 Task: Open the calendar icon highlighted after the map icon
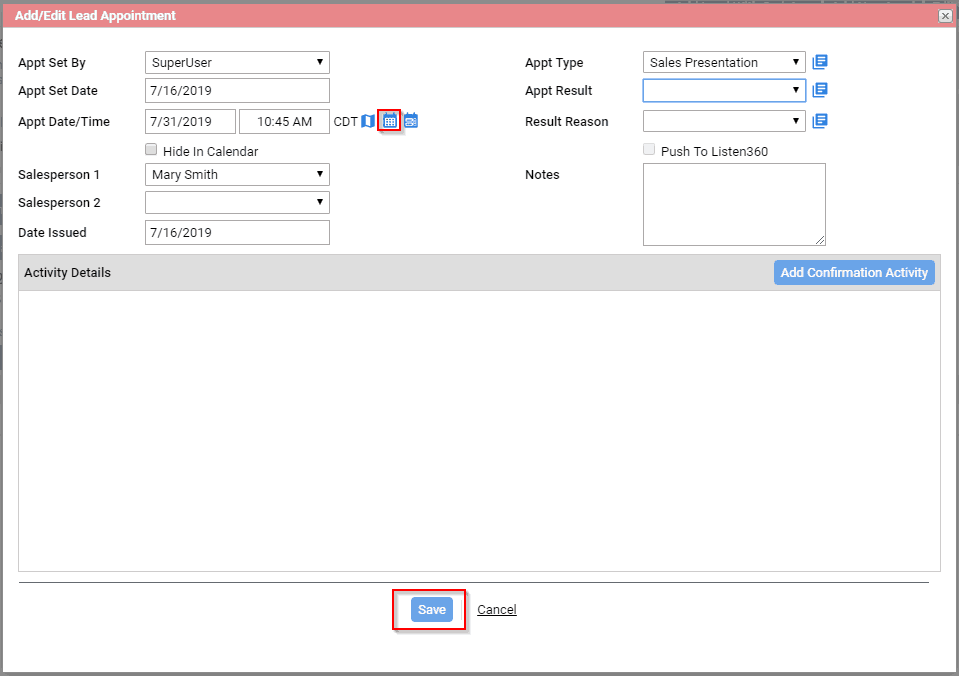[390, 121]
